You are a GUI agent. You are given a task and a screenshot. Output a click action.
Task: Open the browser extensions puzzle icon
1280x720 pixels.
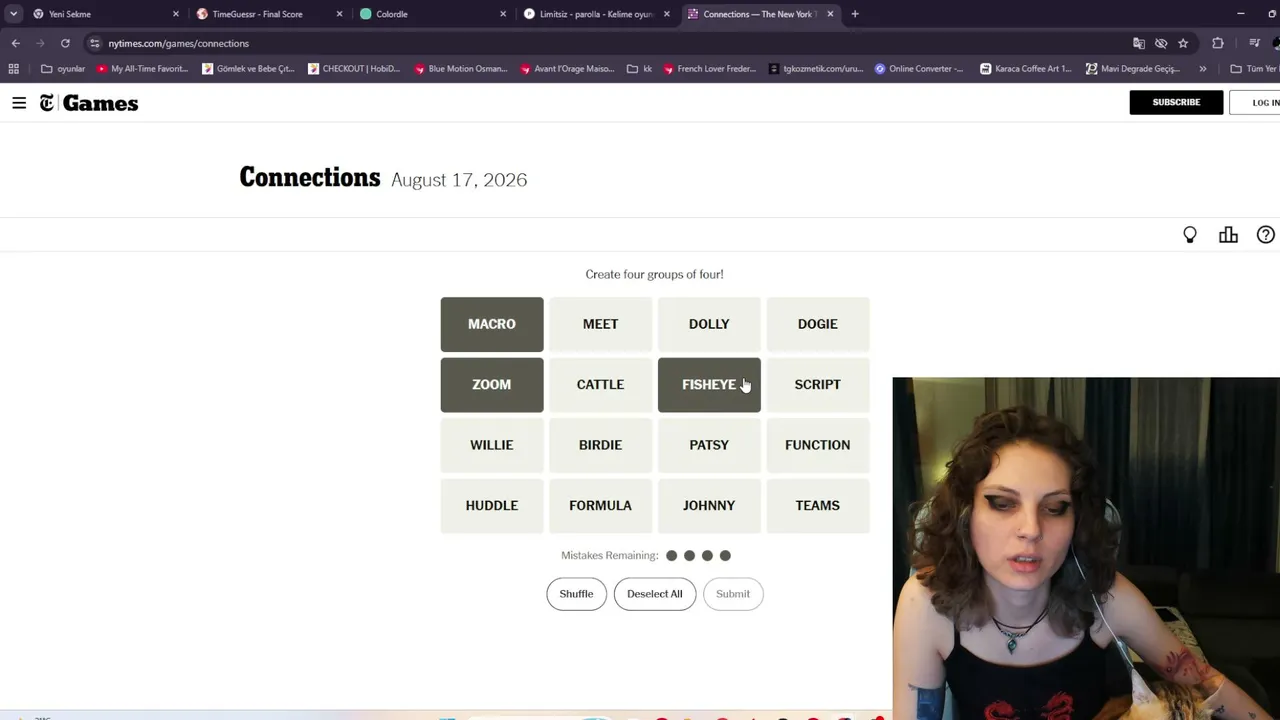pyautogui.click(x=1218, y=43)
